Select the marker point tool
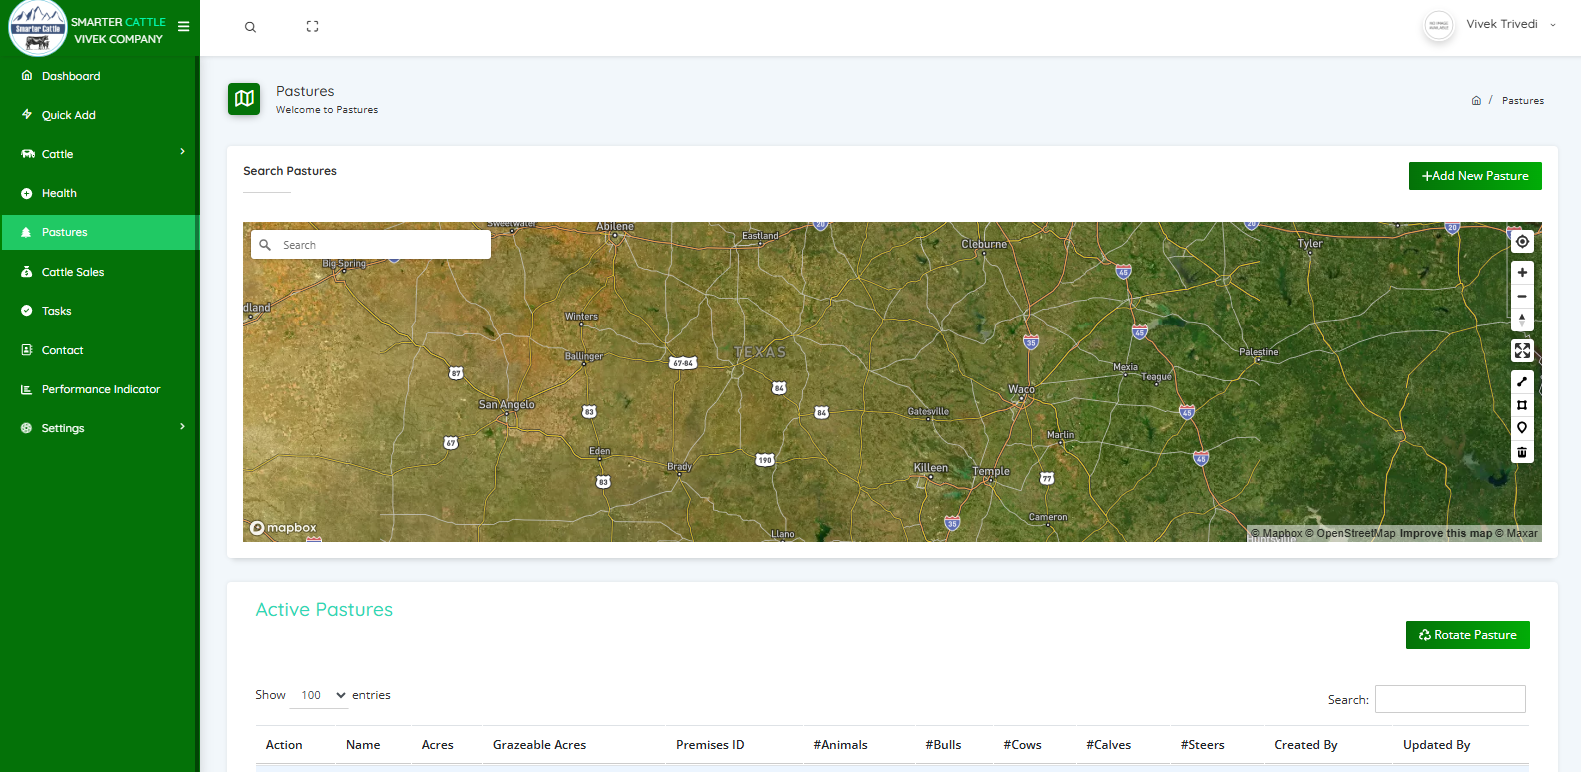 pyautogui.click(x=1522, y=428)
